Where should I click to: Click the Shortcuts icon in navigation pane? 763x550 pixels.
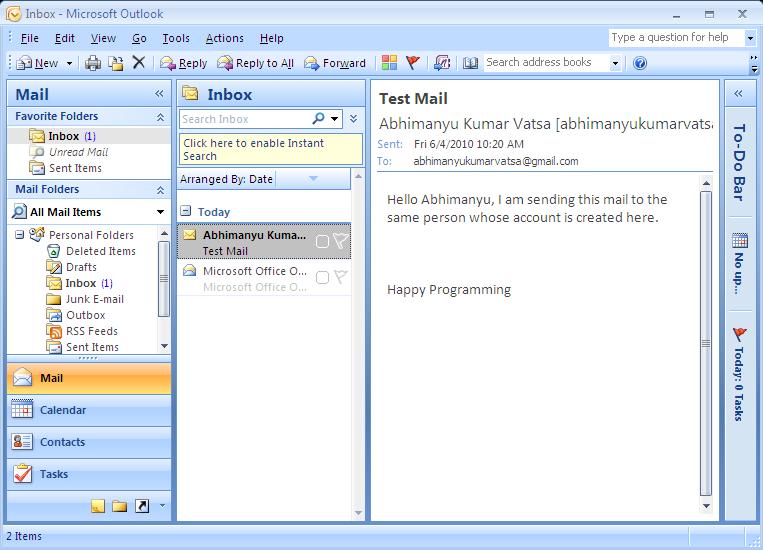(142, 506)
